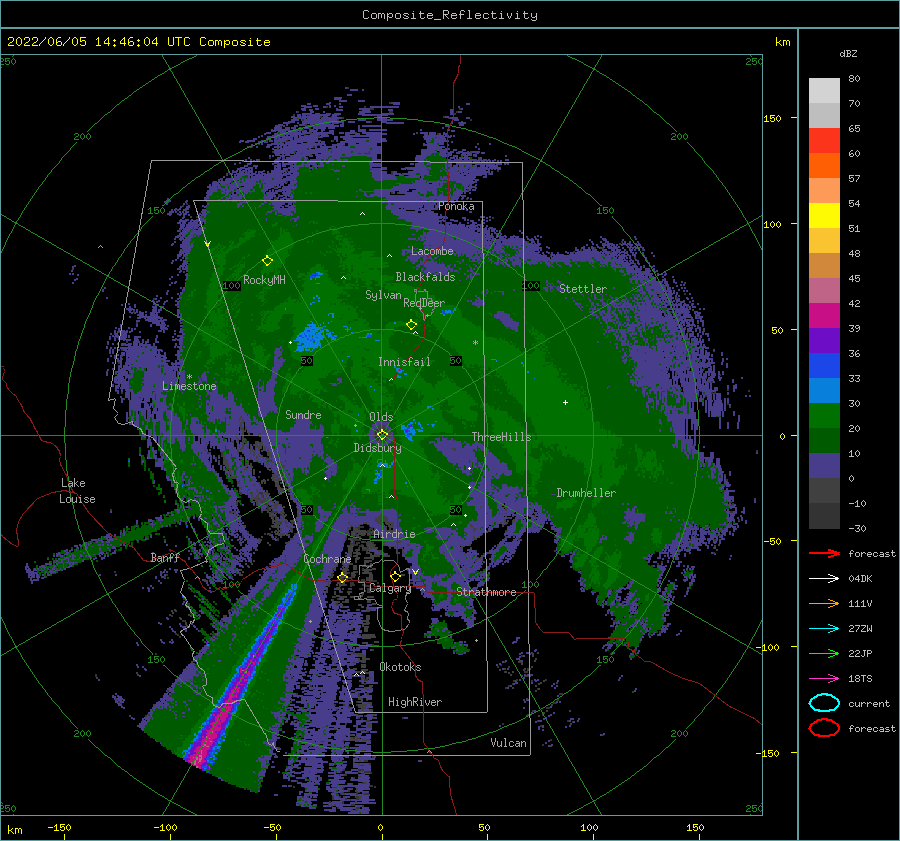Click the Lacombe city label
The image size is (900, 841).
[x=432, y=251]
